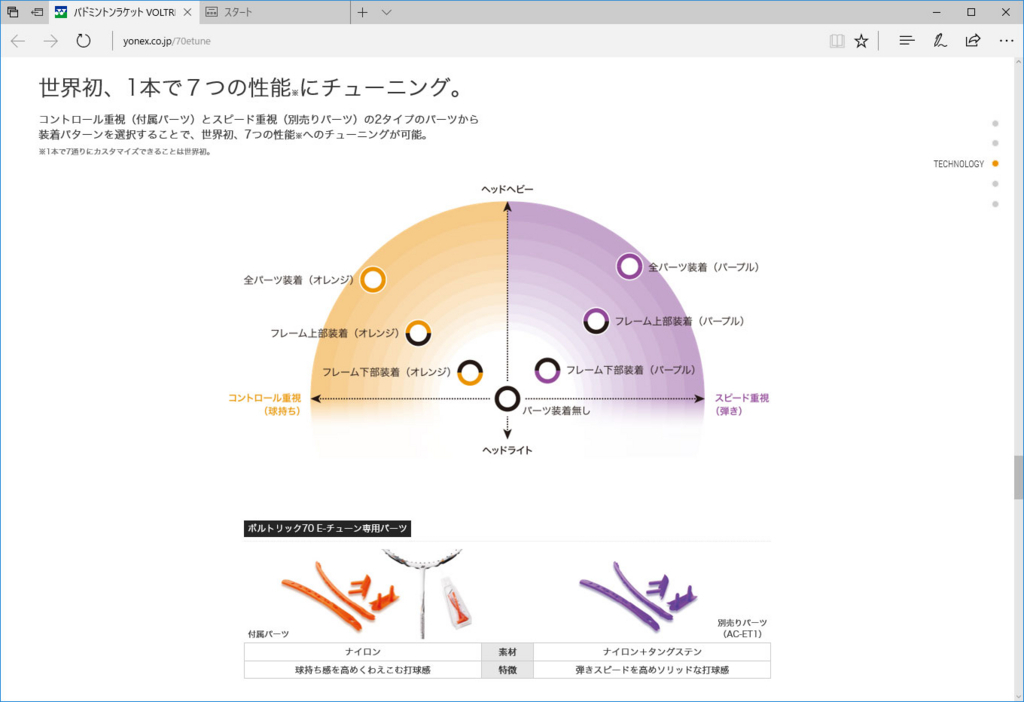Close the VOLTRIC badminton racket tab

[187, 12]
